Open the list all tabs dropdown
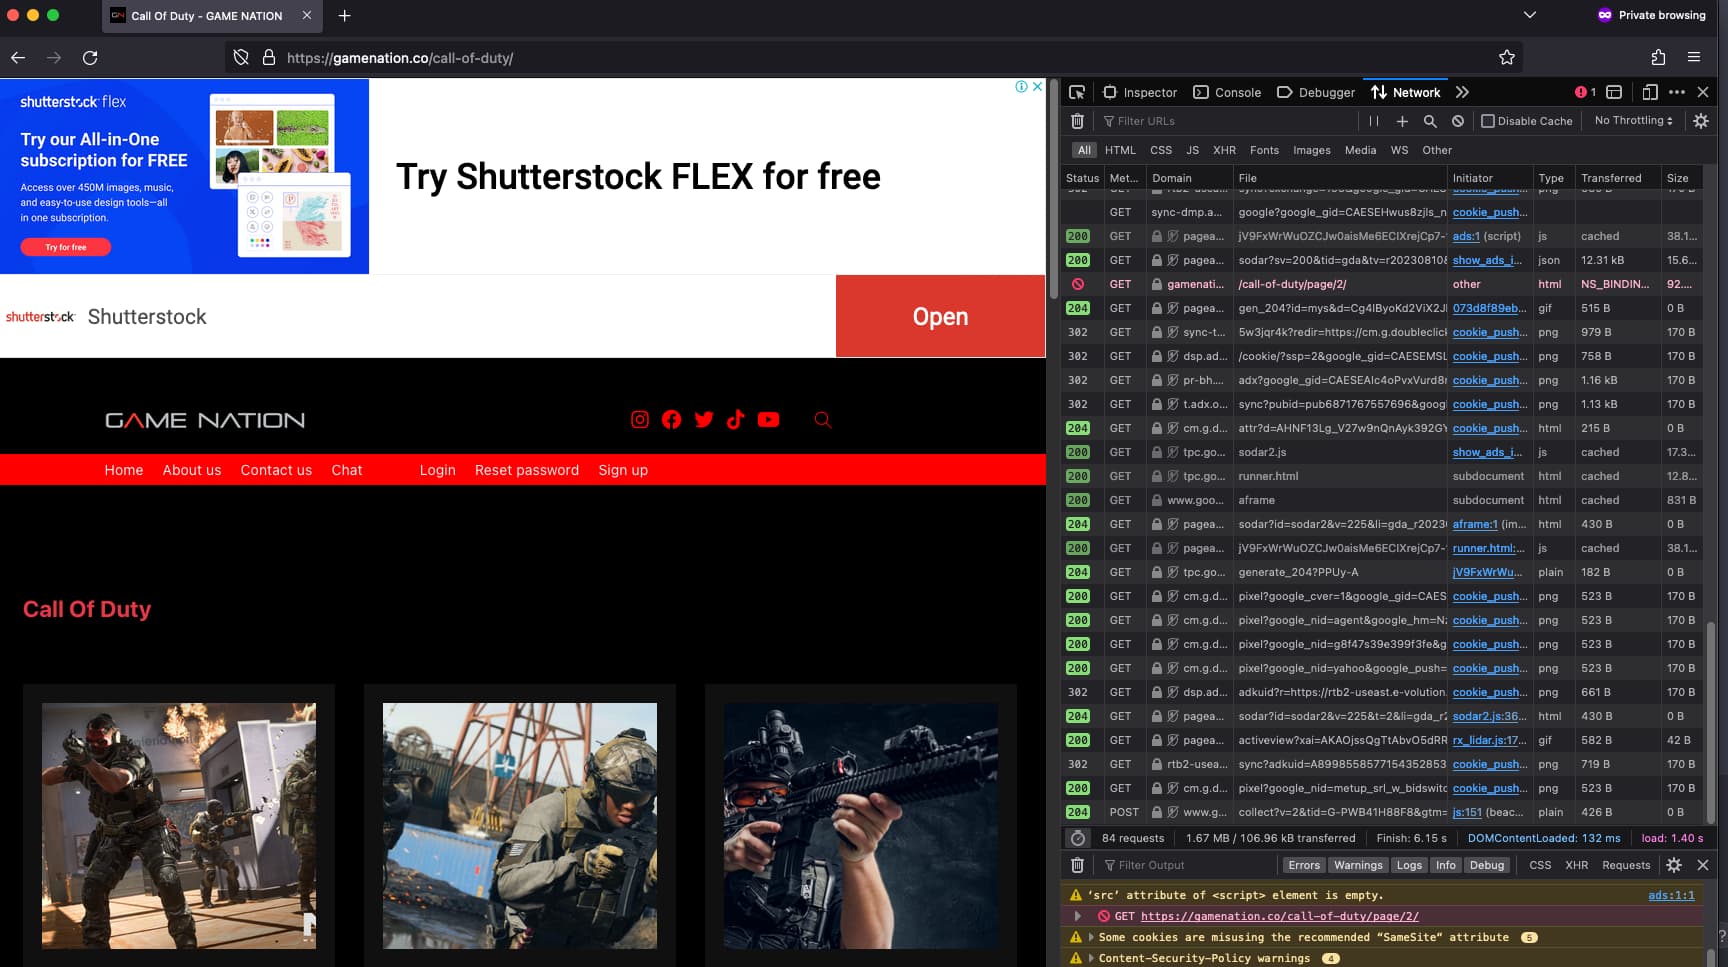This screenshot has width=1728, height=967. tap(1529, 15)
